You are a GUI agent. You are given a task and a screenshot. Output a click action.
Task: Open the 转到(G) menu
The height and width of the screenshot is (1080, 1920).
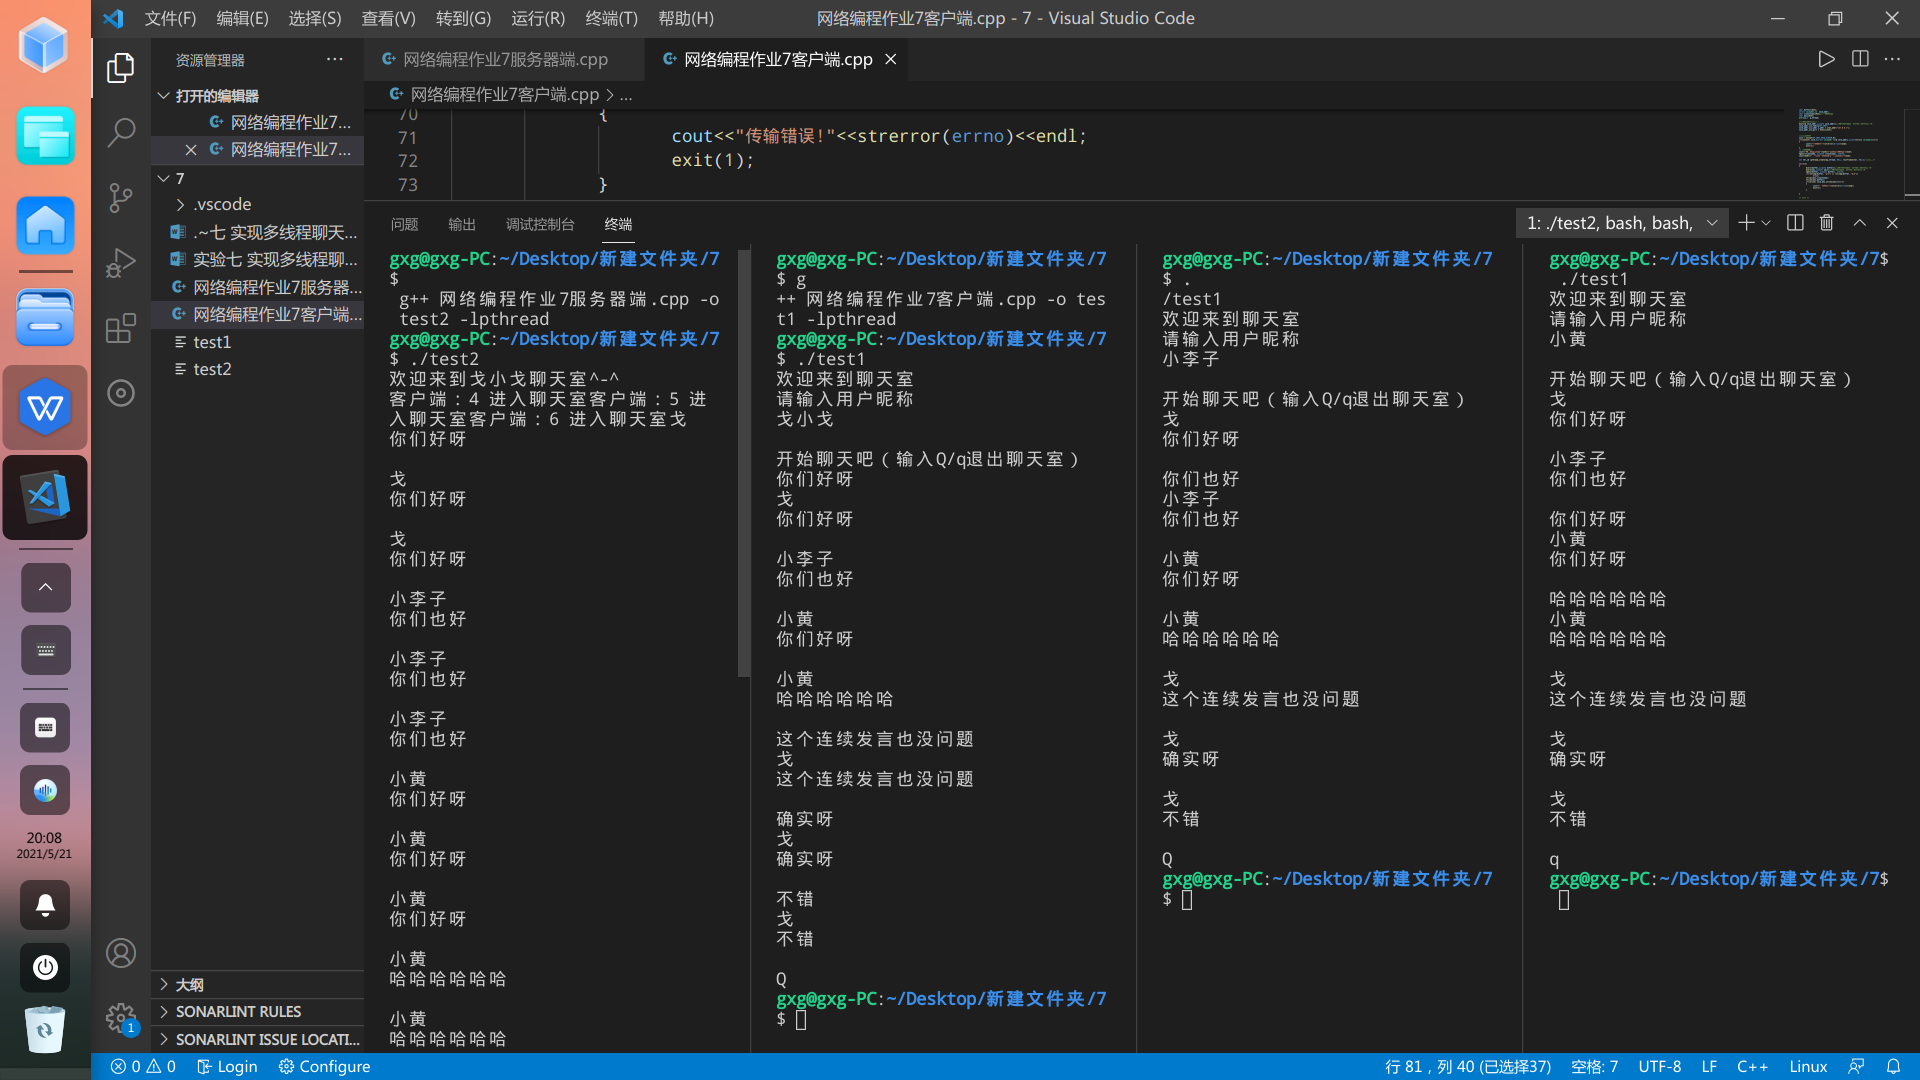click(463, 18)
